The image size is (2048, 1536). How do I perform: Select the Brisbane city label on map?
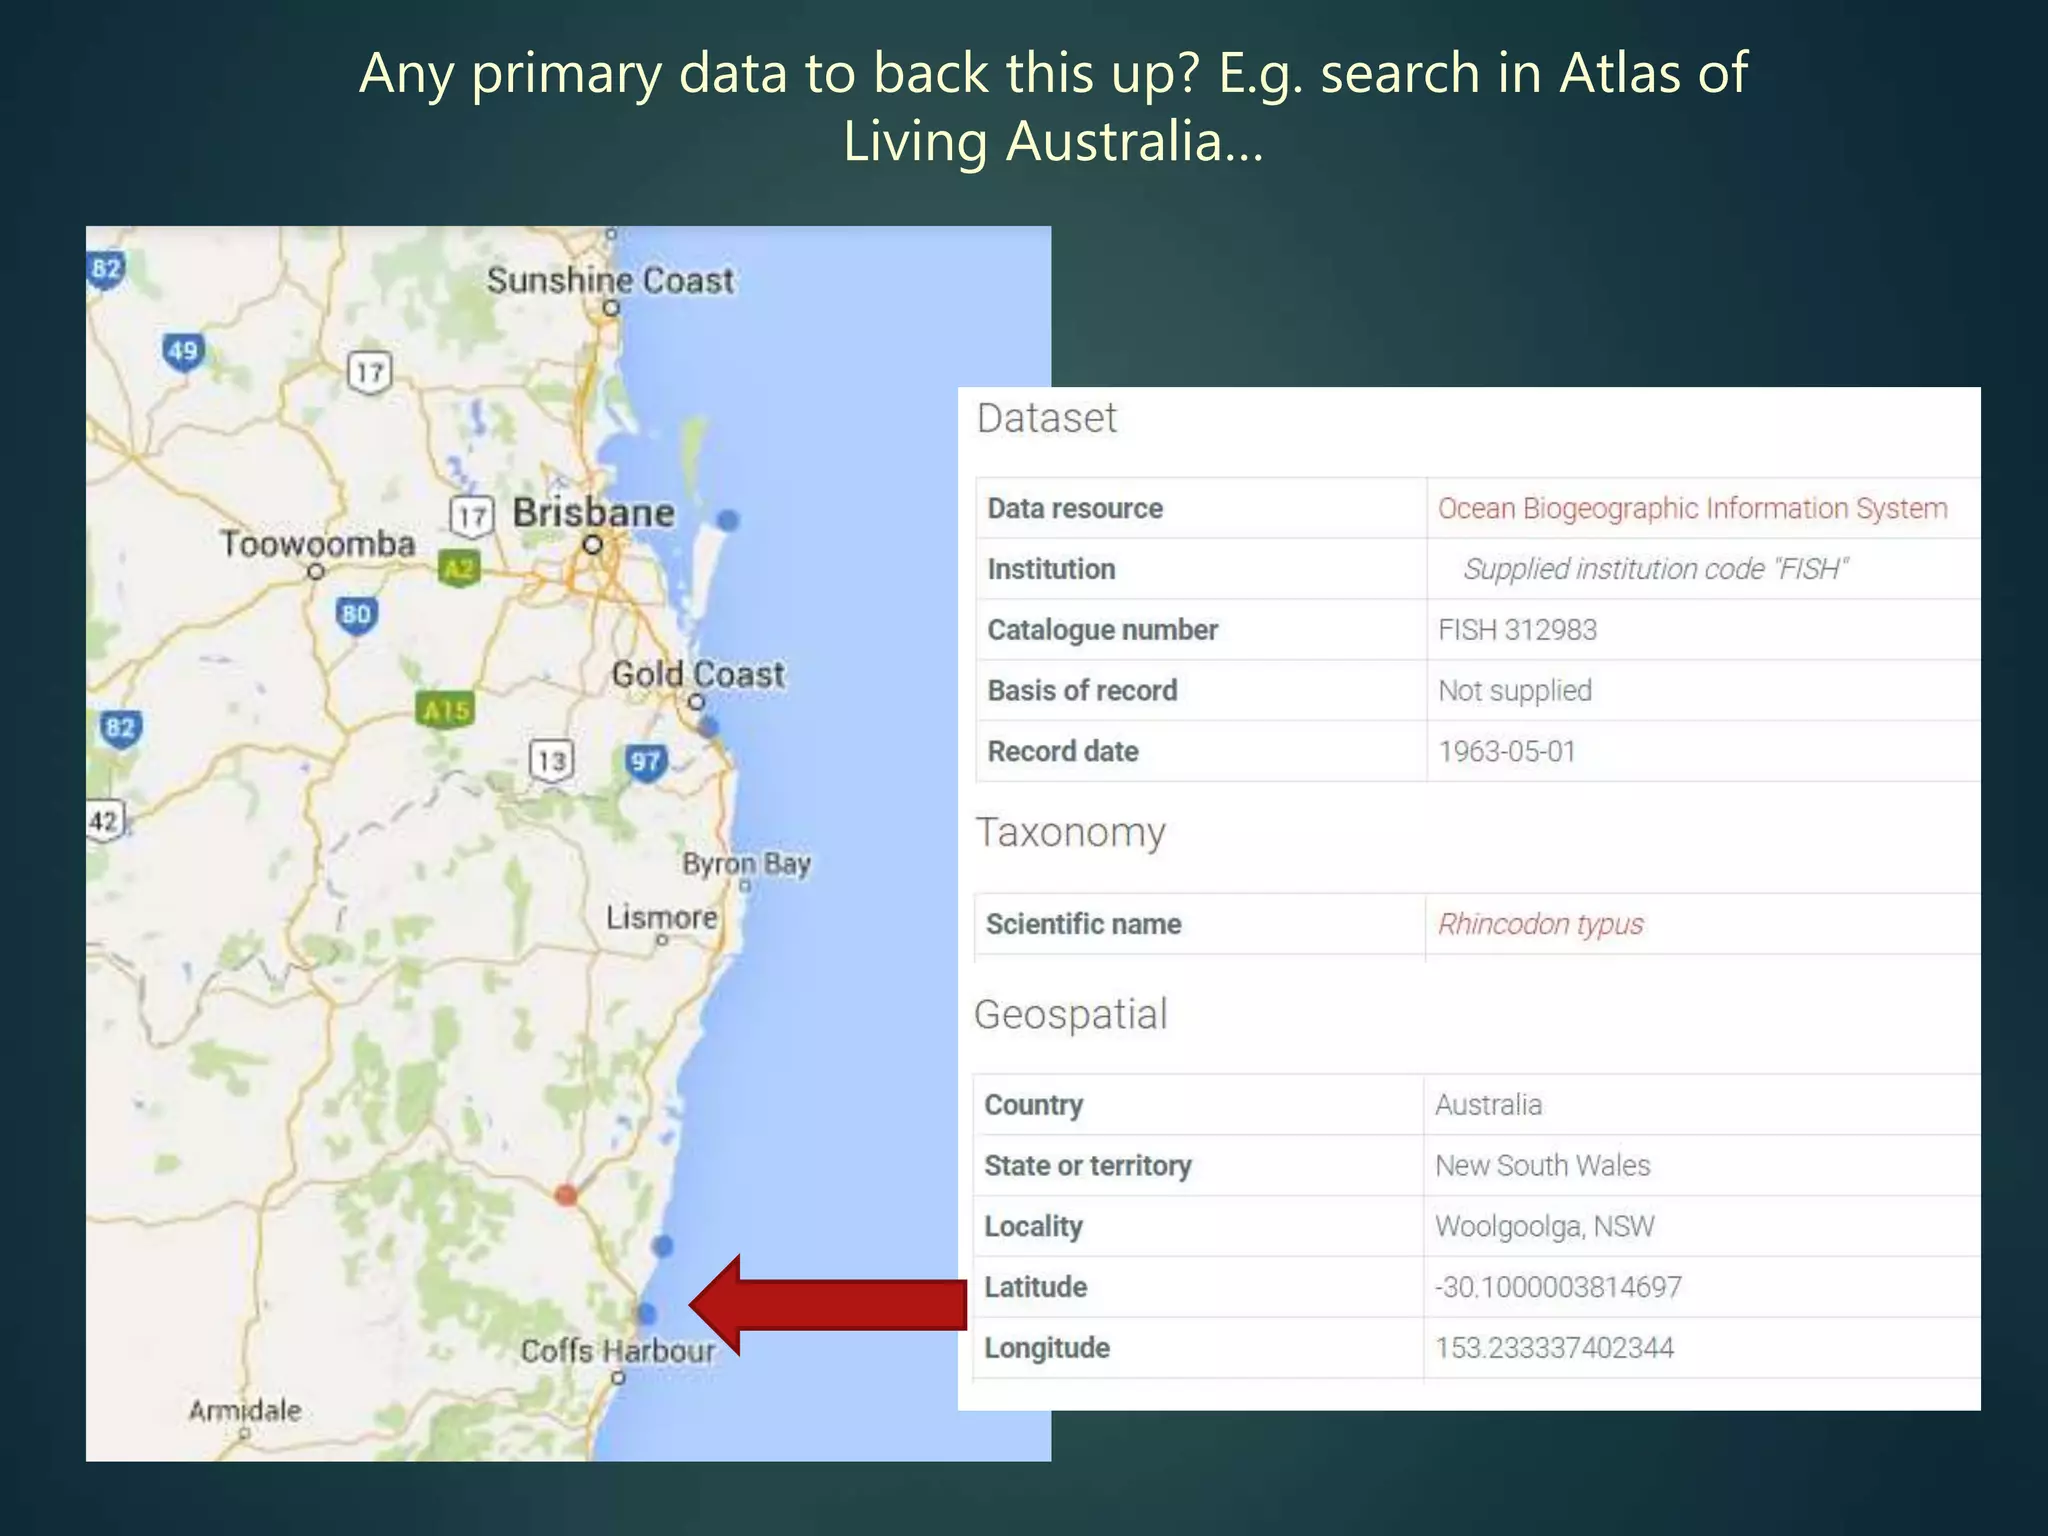[x=594, y=512]
